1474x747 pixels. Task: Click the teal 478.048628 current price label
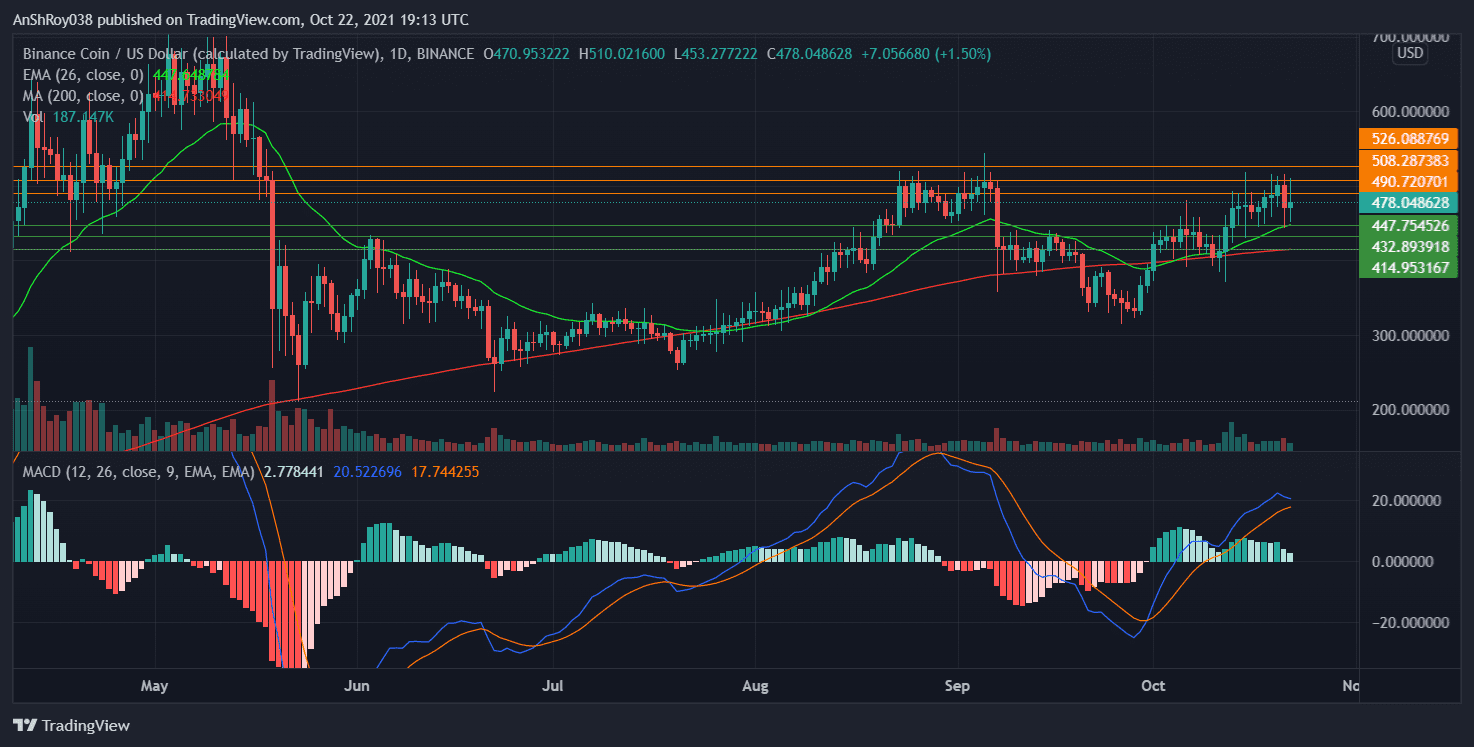1409,203
